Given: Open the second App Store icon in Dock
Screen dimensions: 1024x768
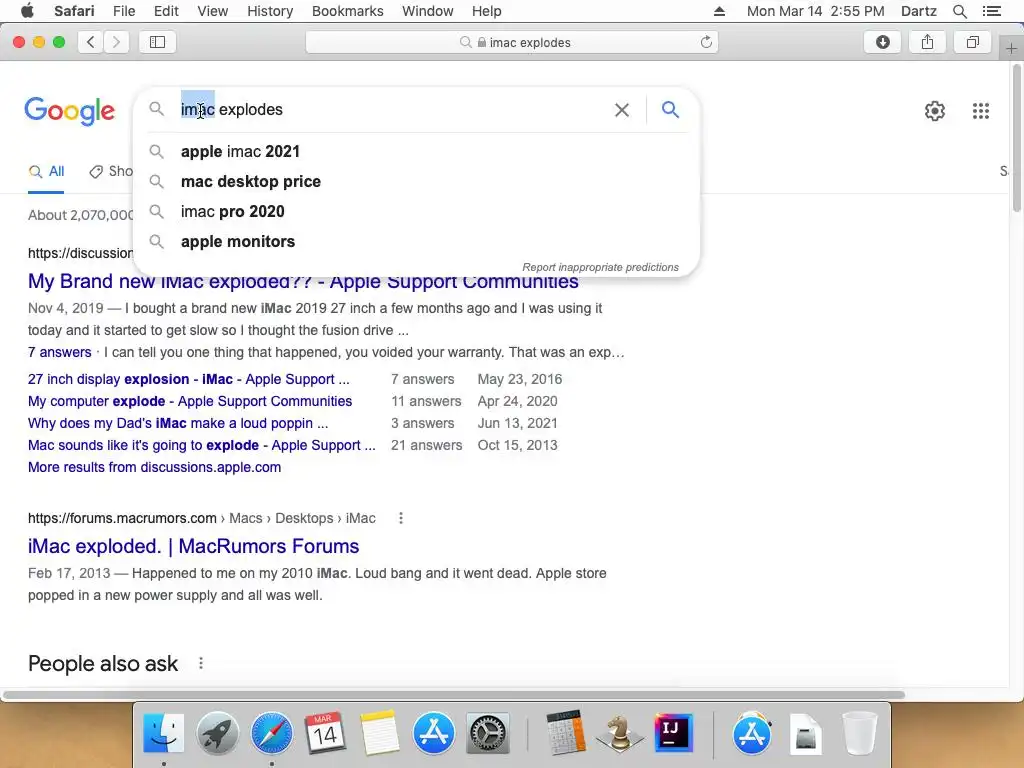Looking at the screenshot, I should click(x=752, y=733).
